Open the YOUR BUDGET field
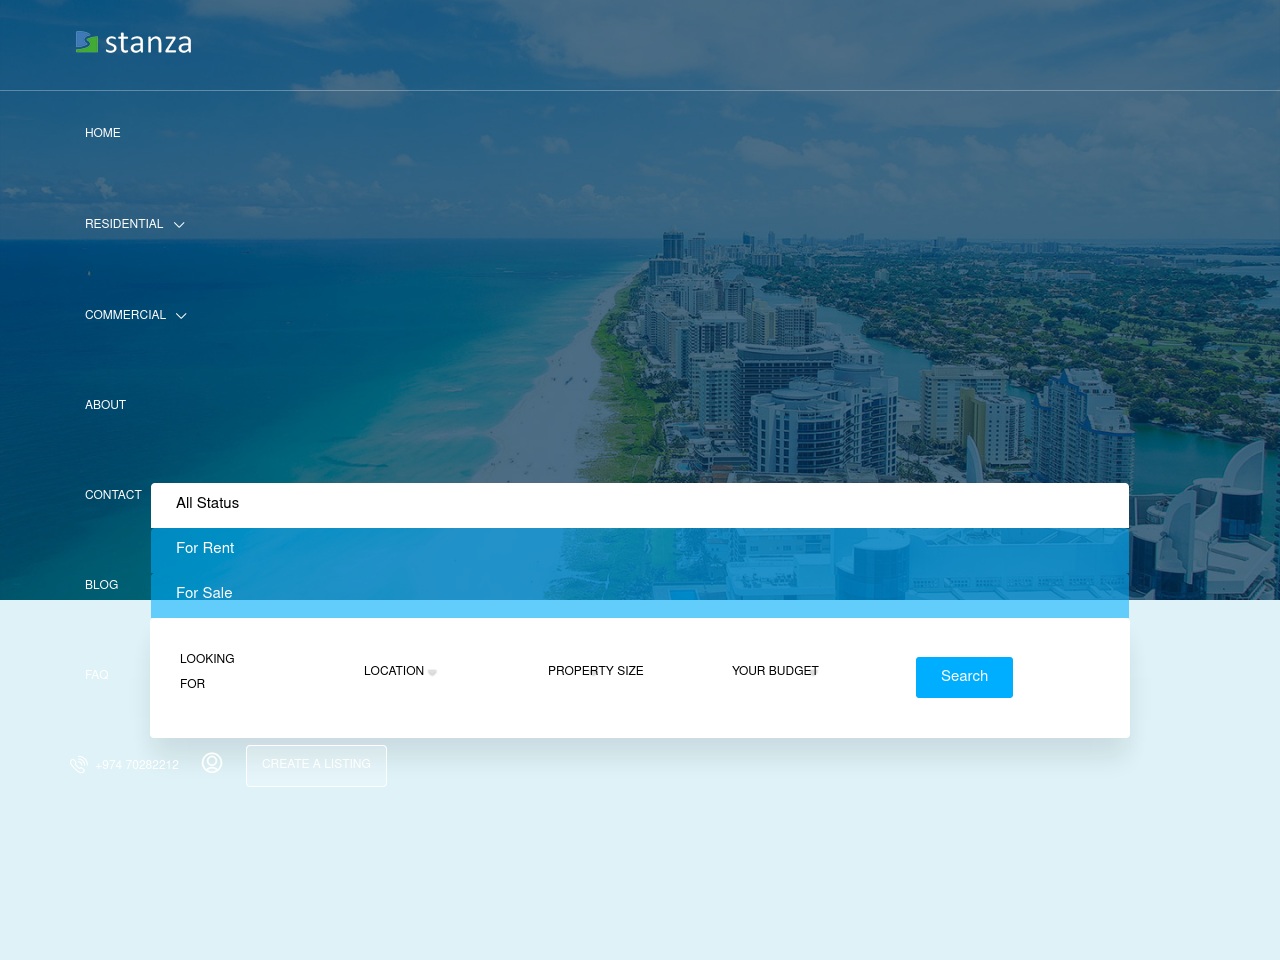 (775, 671)
